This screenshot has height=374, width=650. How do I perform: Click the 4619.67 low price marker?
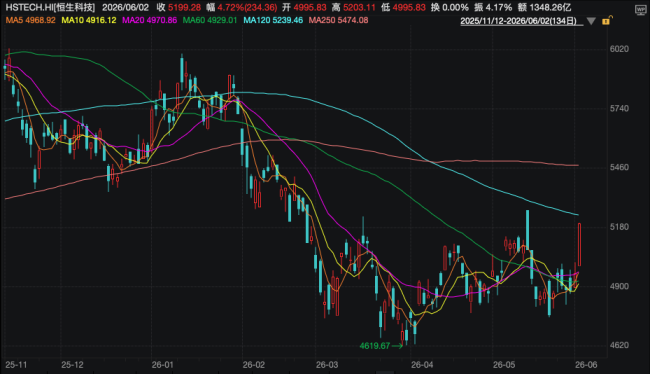coord(374,346)
